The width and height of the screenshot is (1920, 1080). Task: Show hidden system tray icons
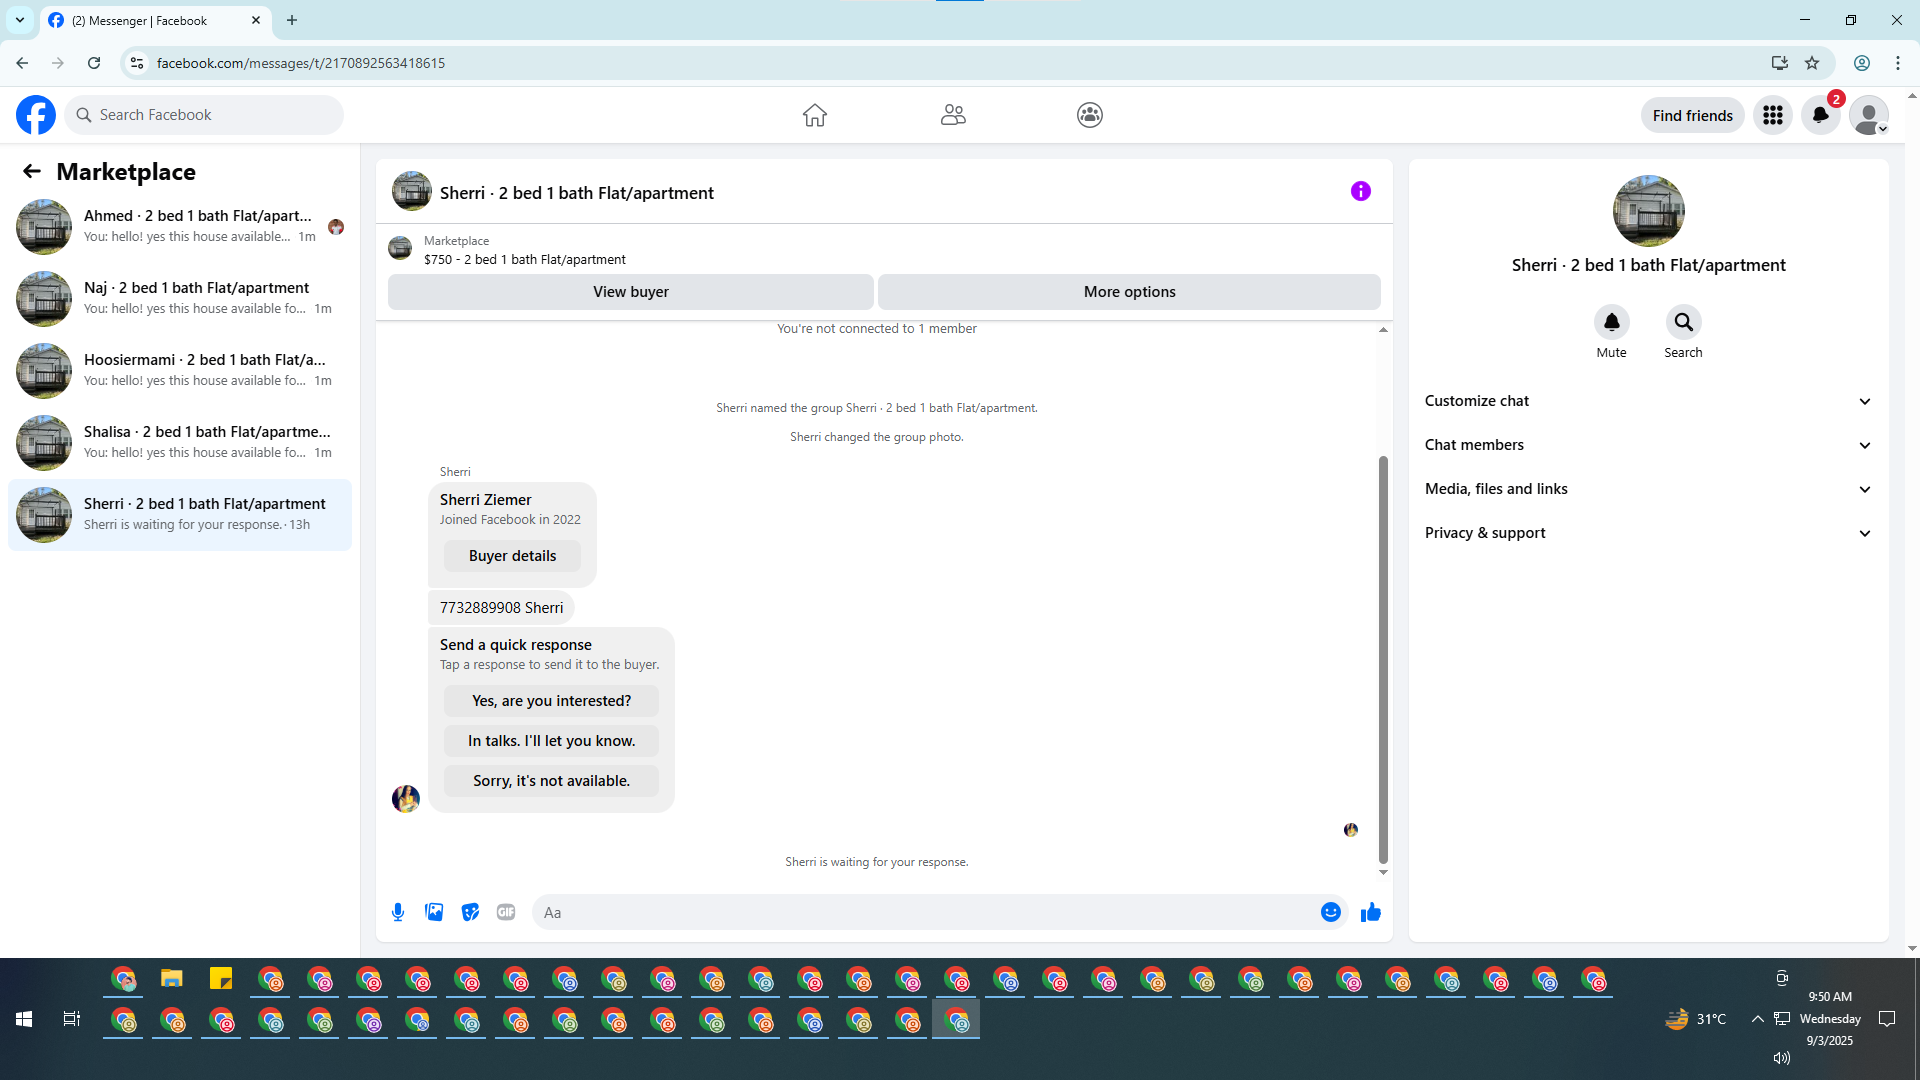(1757, 1019)
